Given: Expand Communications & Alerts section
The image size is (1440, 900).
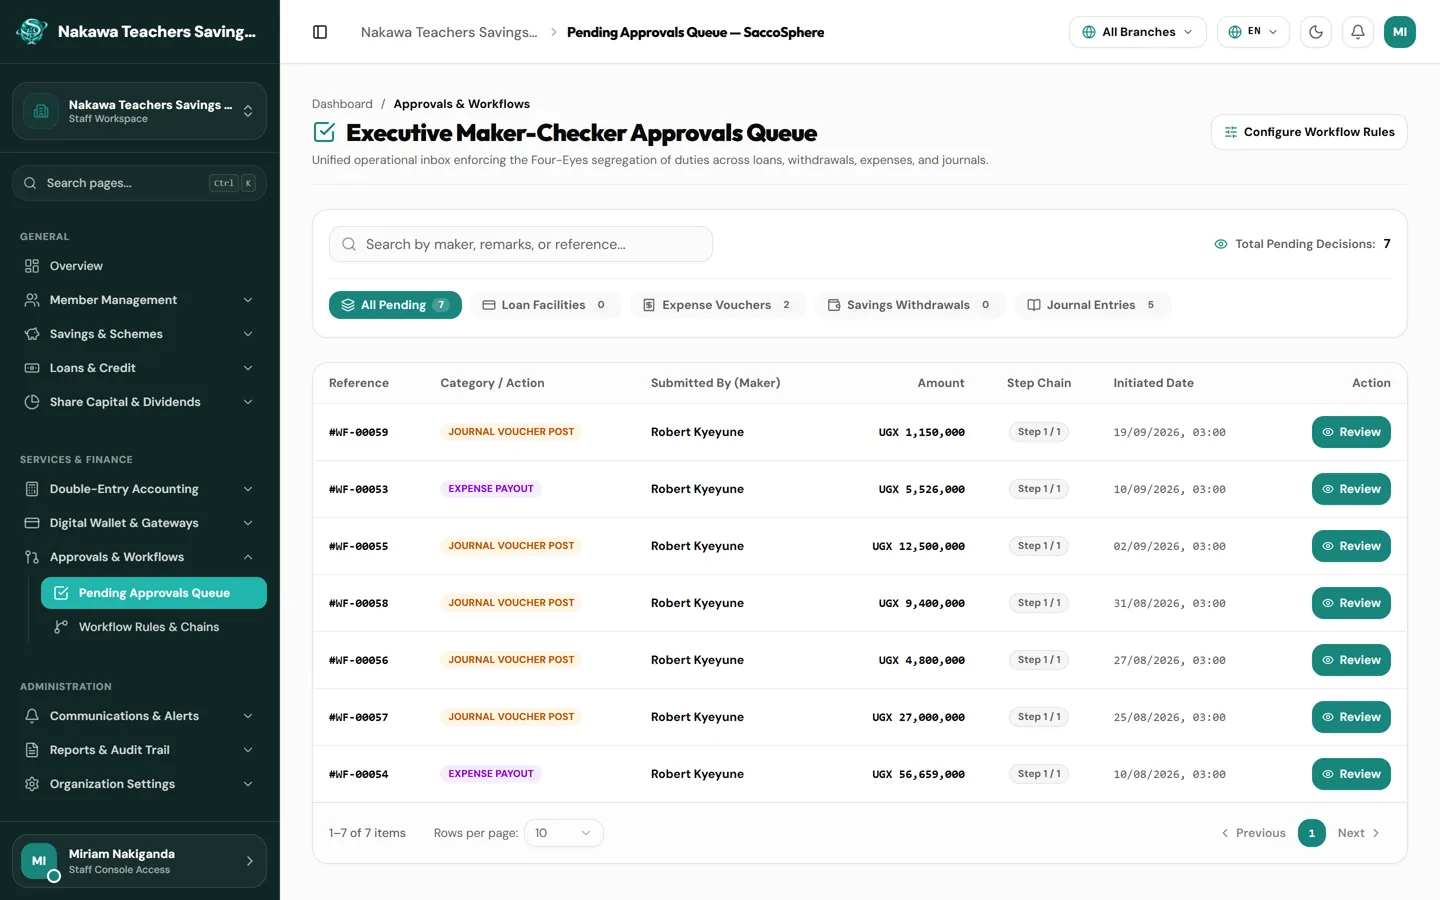Looking at the screenshot, I should tap(140, 716).
